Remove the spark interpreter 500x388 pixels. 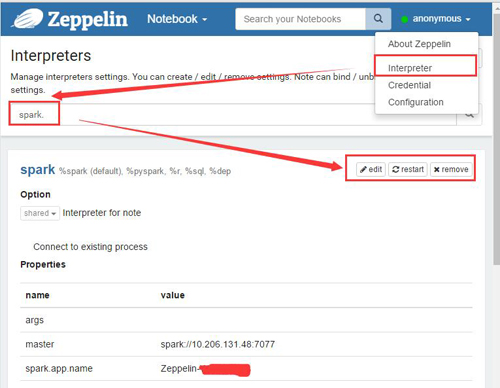click(451, 169)
